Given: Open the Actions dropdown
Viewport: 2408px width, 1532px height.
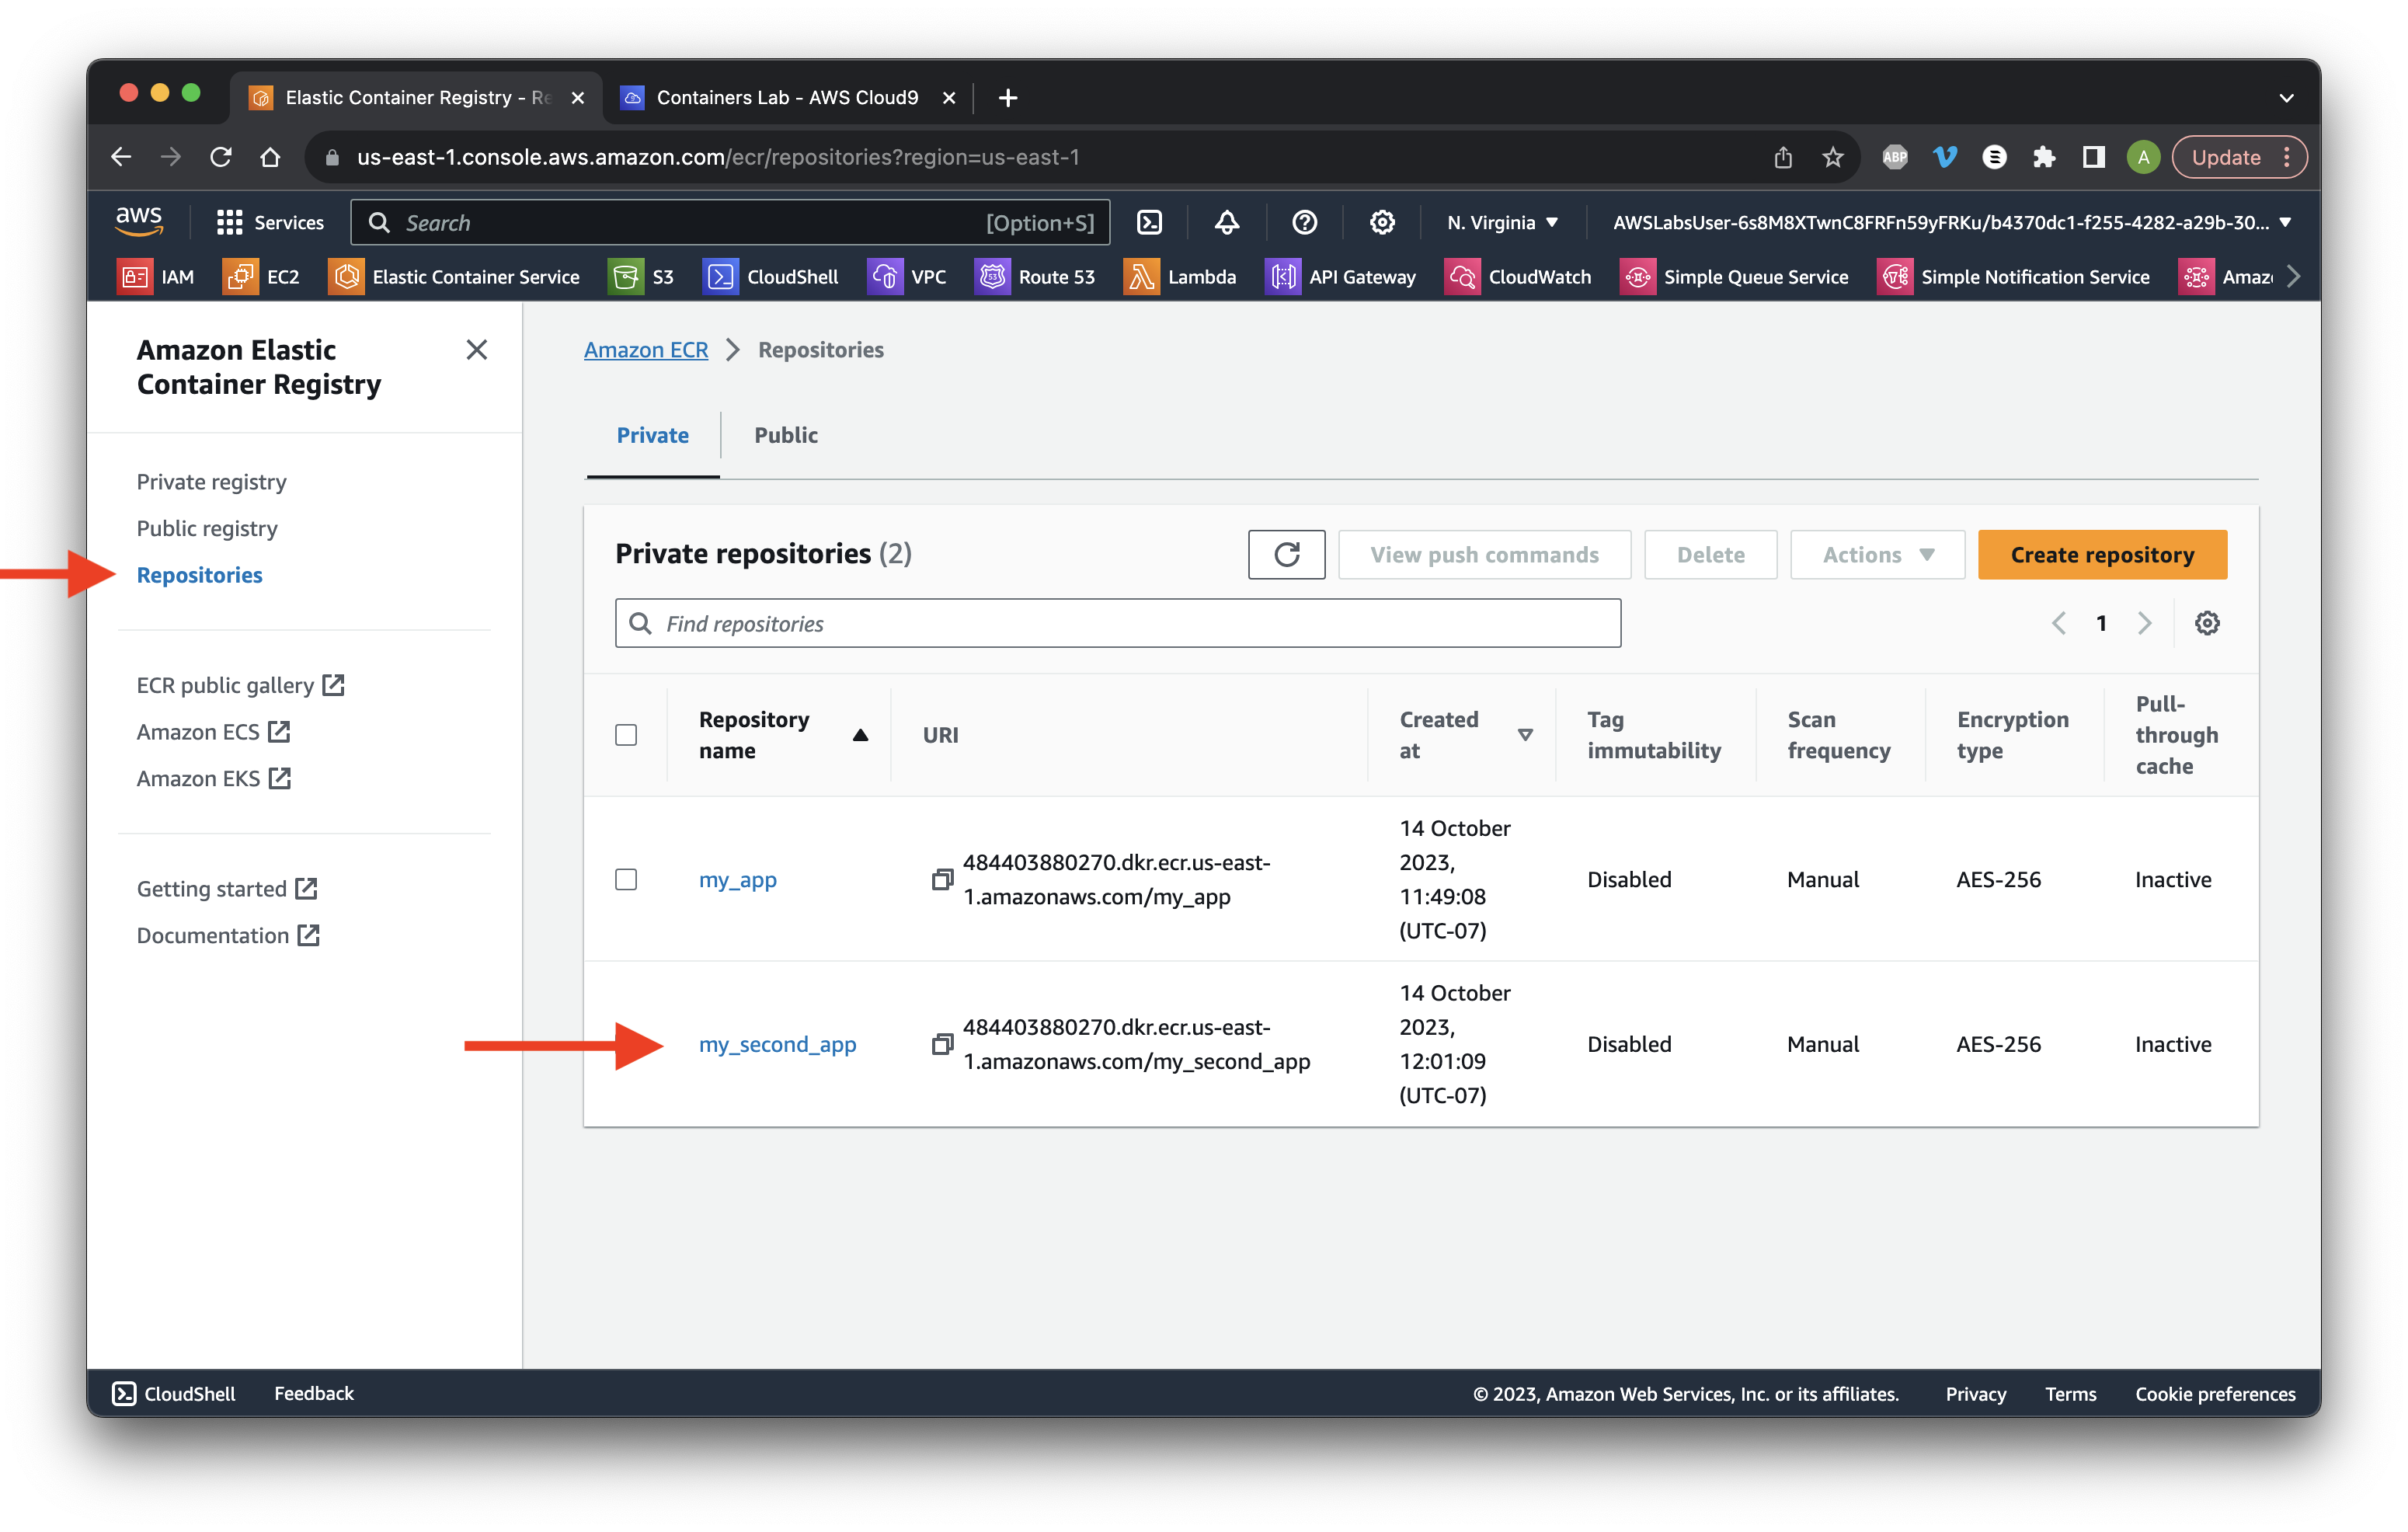Looking at the screenshot, I should pyautogui.click(x=1877, y=554).
